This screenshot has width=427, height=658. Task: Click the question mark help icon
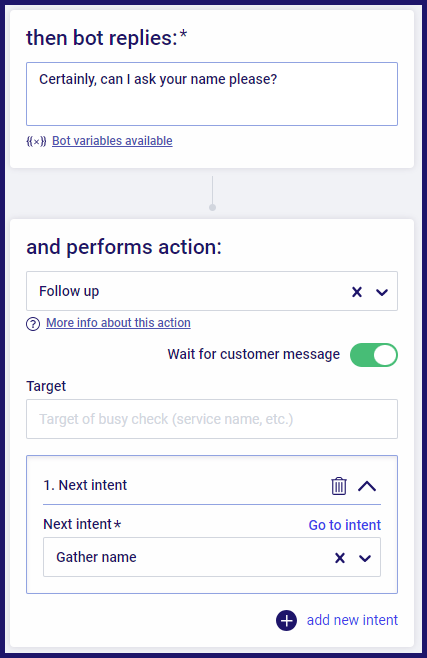pyautogui.click(x=33, y=324)
